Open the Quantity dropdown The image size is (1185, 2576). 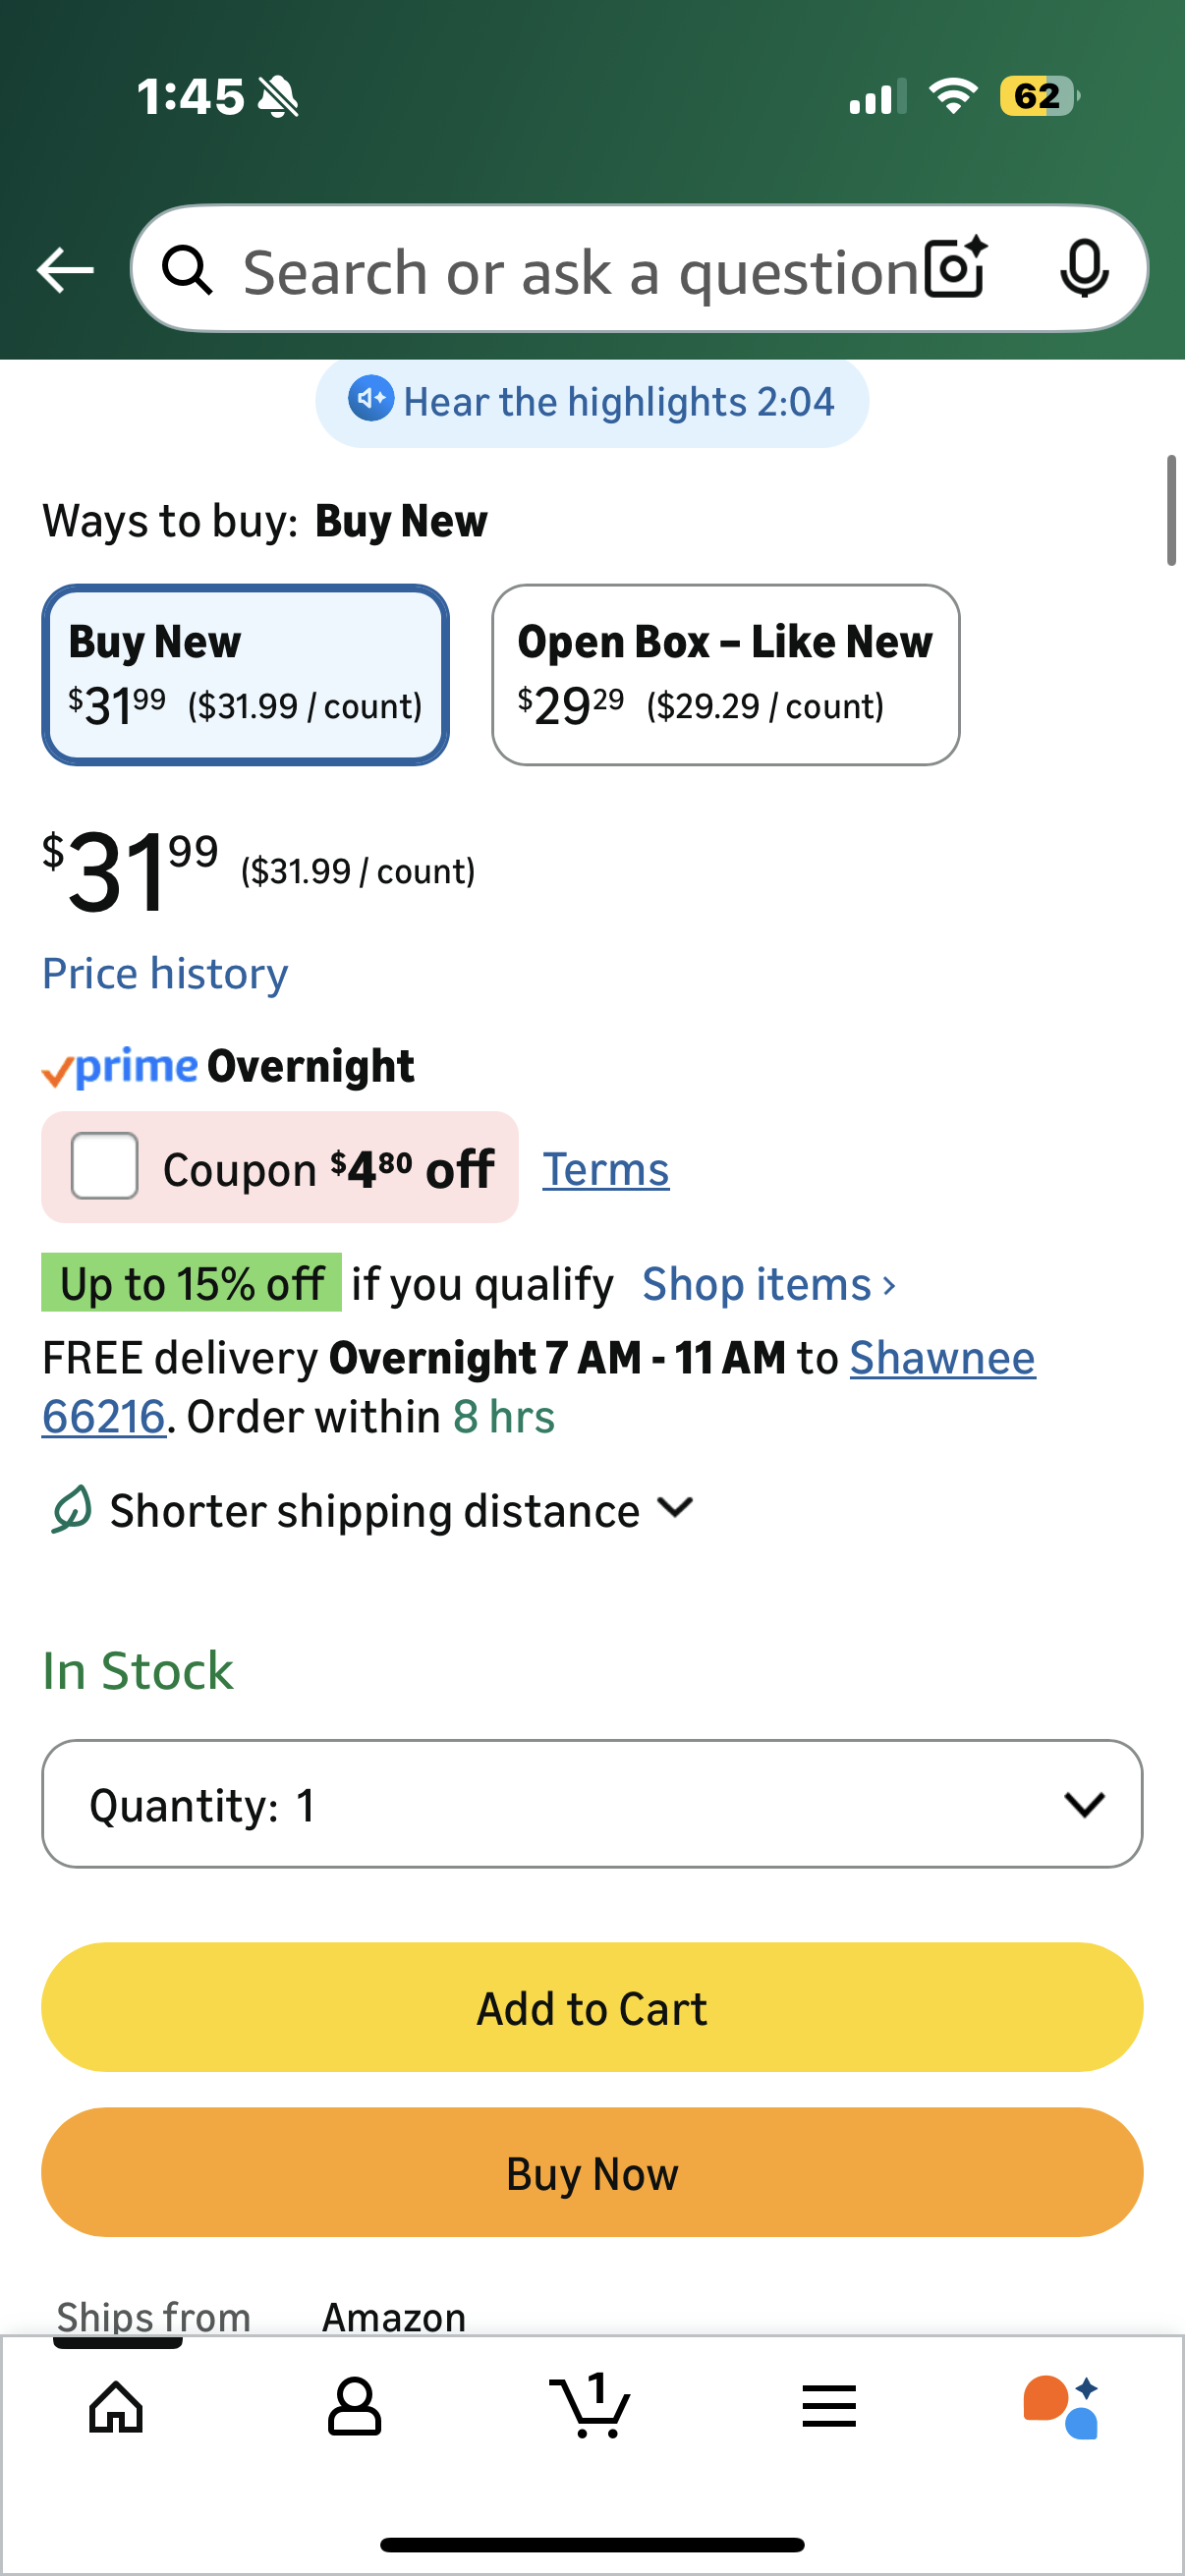coord(592,1804)
